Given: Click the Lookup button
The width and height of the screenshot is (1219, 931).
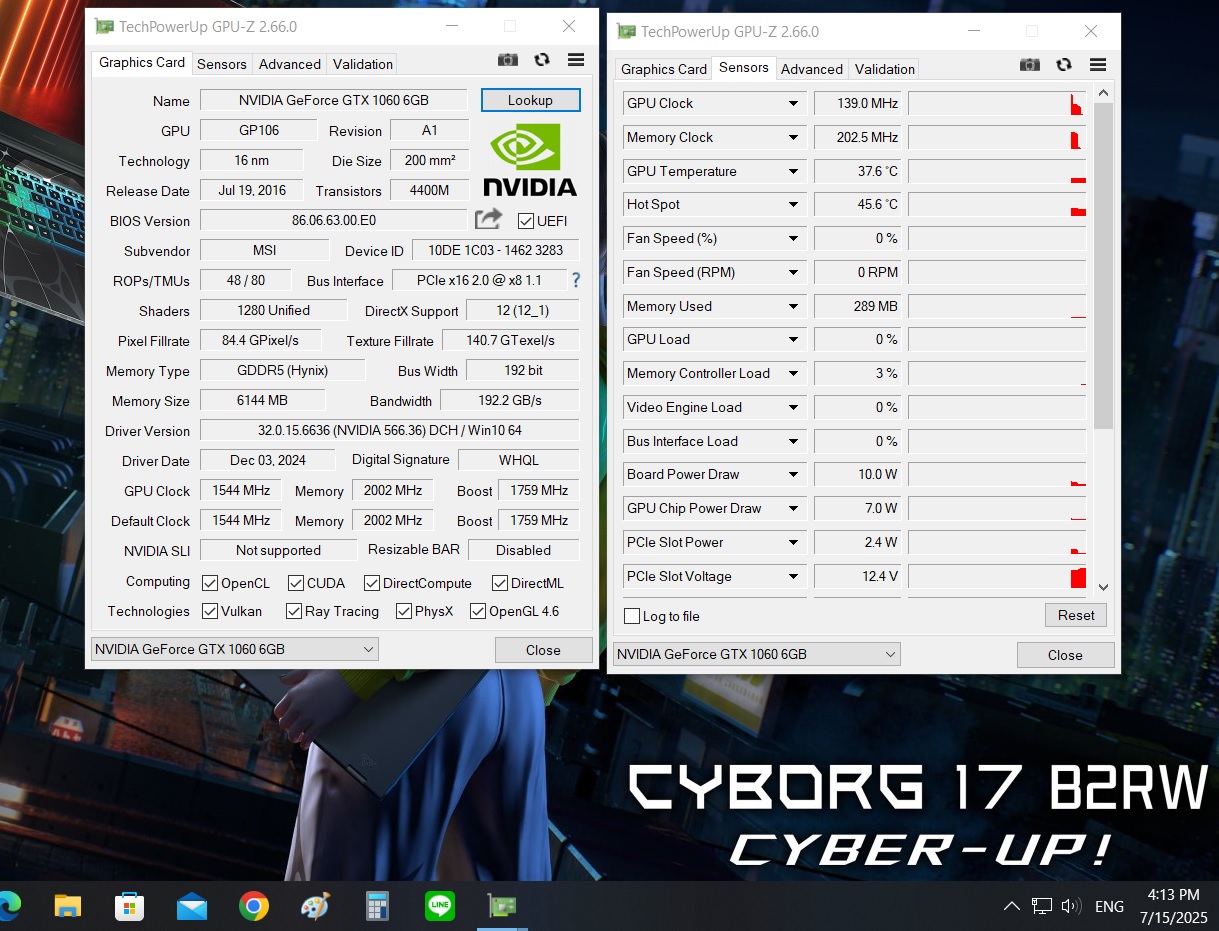Looking at the screenshot, I should point(530,100).
